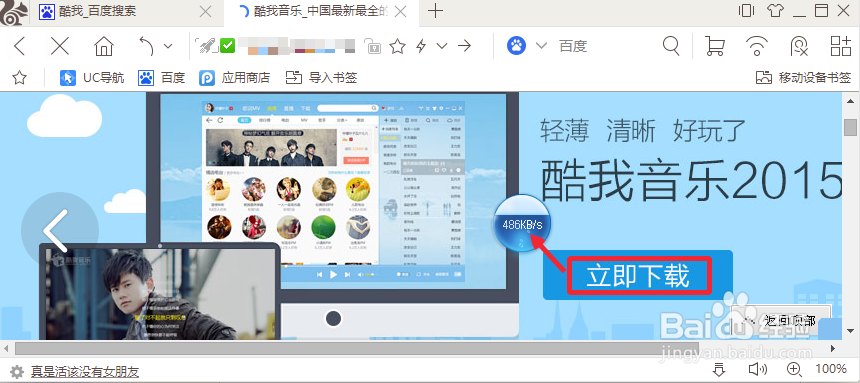Click the vertical scrollbar up arrow
This screenshot has height=383, width=860.
click(851, 100)
